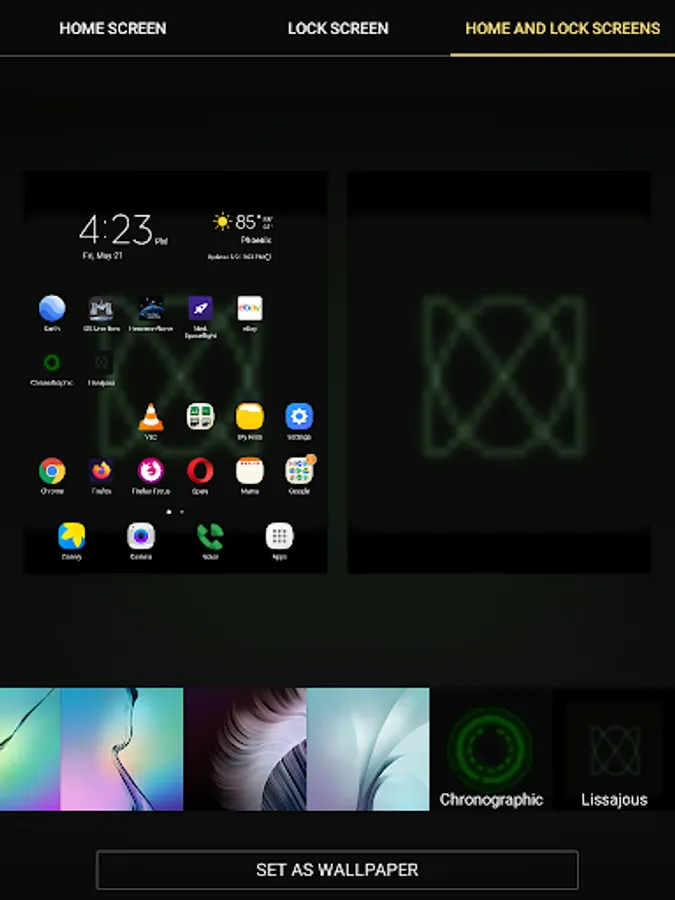Tap the folder of four apps beside VLC

(200, 417)
